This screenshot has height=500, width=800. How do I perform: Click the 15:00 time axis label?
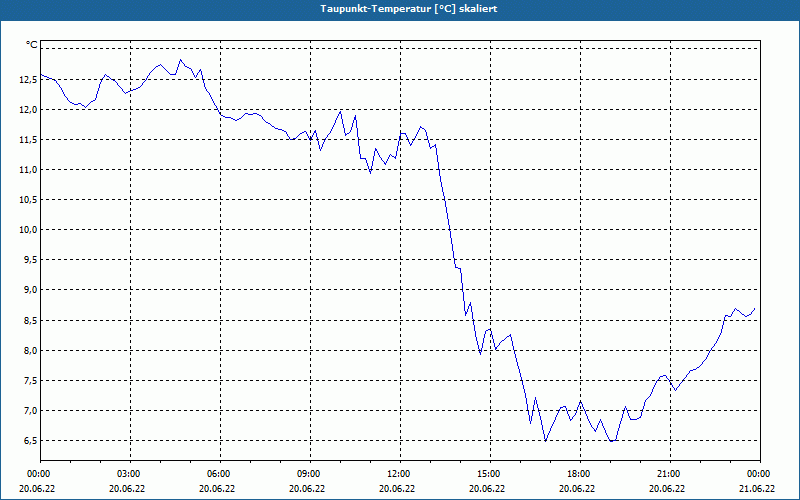tap(487, 474)
